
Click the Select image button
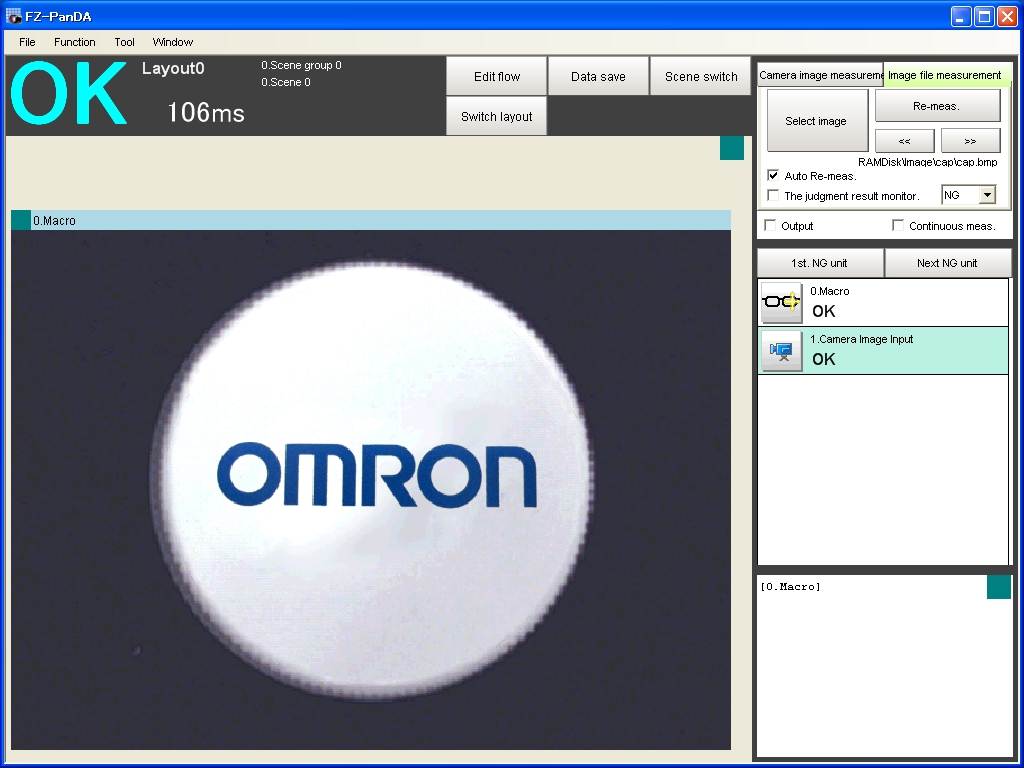817,121
